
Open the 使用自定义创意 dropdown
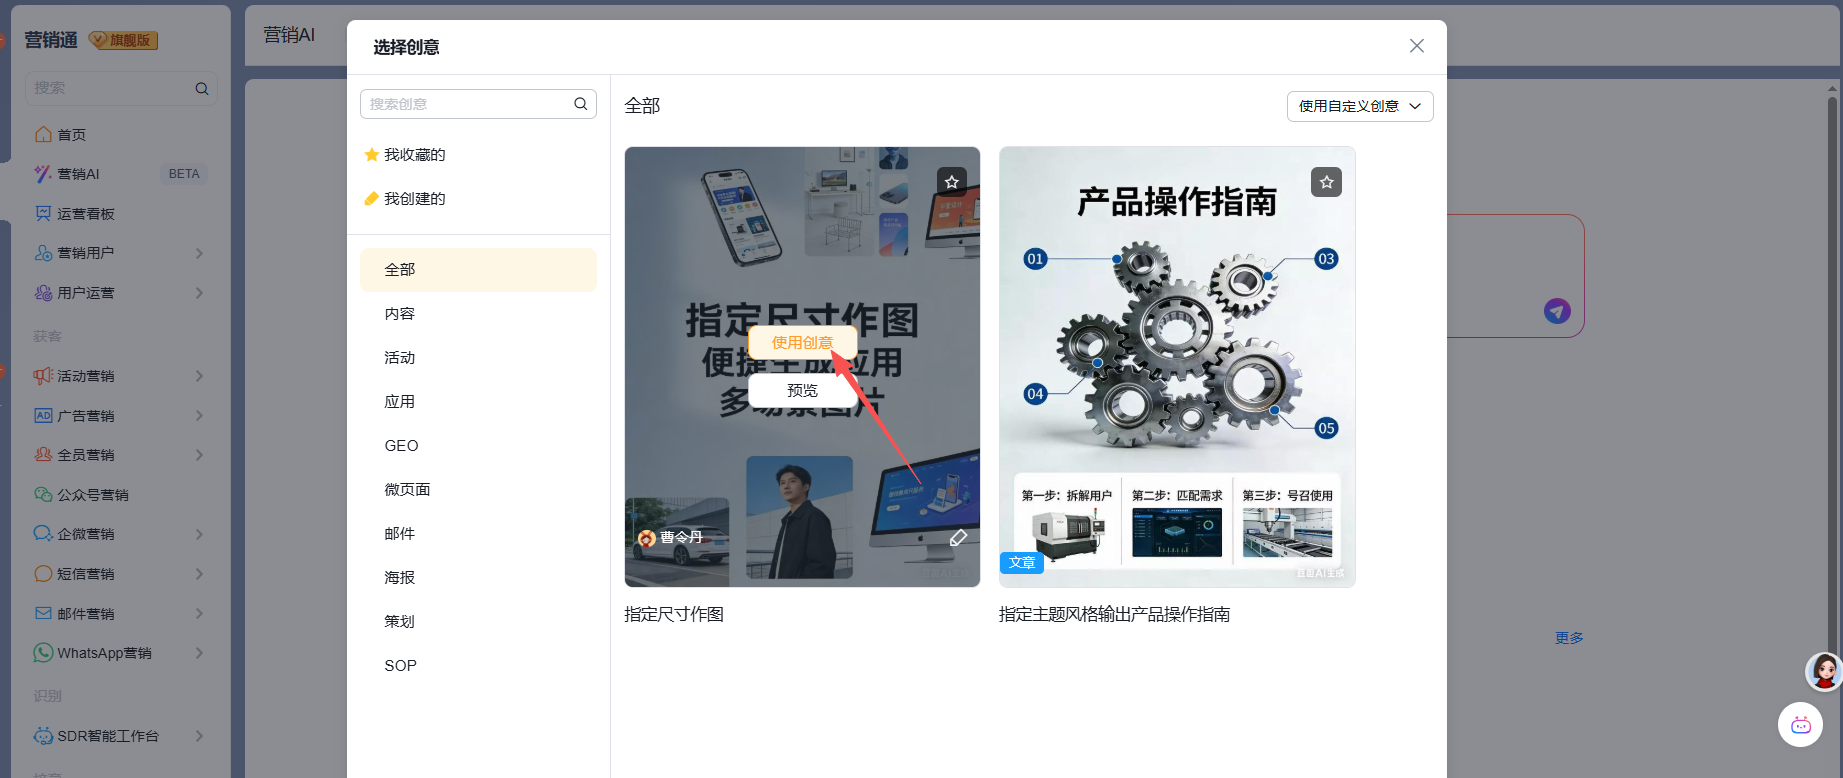click(1360, 106)
